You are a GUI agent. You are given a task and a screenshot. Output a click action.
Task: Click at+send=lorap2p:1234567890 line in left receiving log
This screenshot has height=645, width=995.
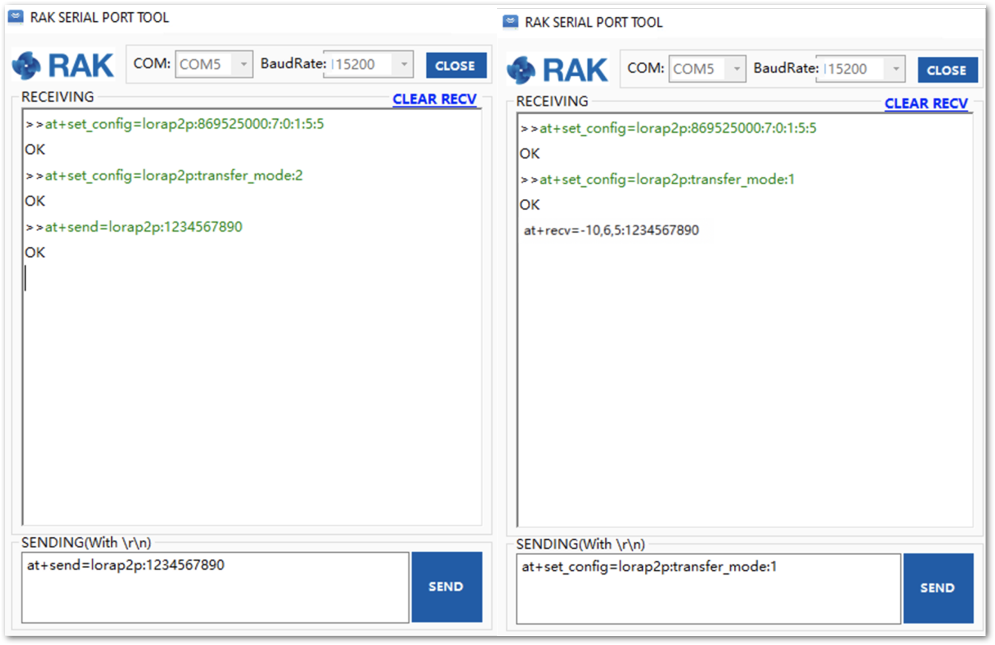[134, 227]
